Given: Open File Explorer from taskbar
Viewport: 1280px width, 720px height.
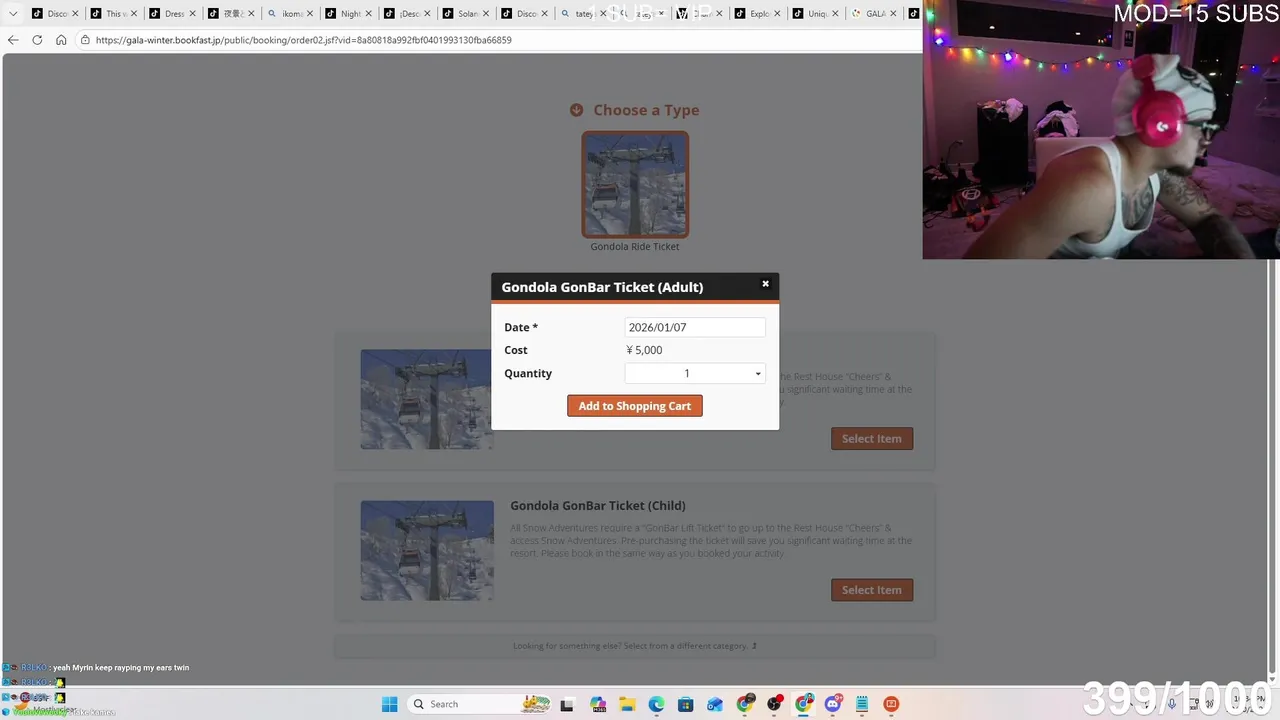Looking at the screenshot, I should click(627, 704).
